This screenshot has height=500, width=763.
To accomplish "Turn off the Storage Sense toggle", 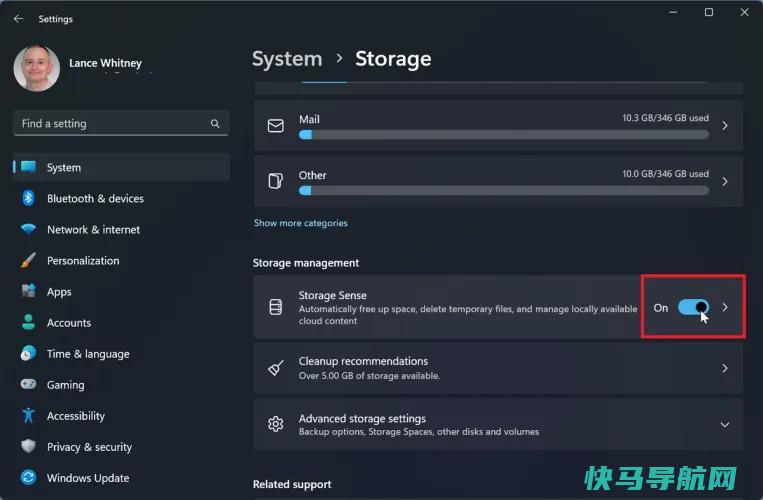I will (693, 307).
